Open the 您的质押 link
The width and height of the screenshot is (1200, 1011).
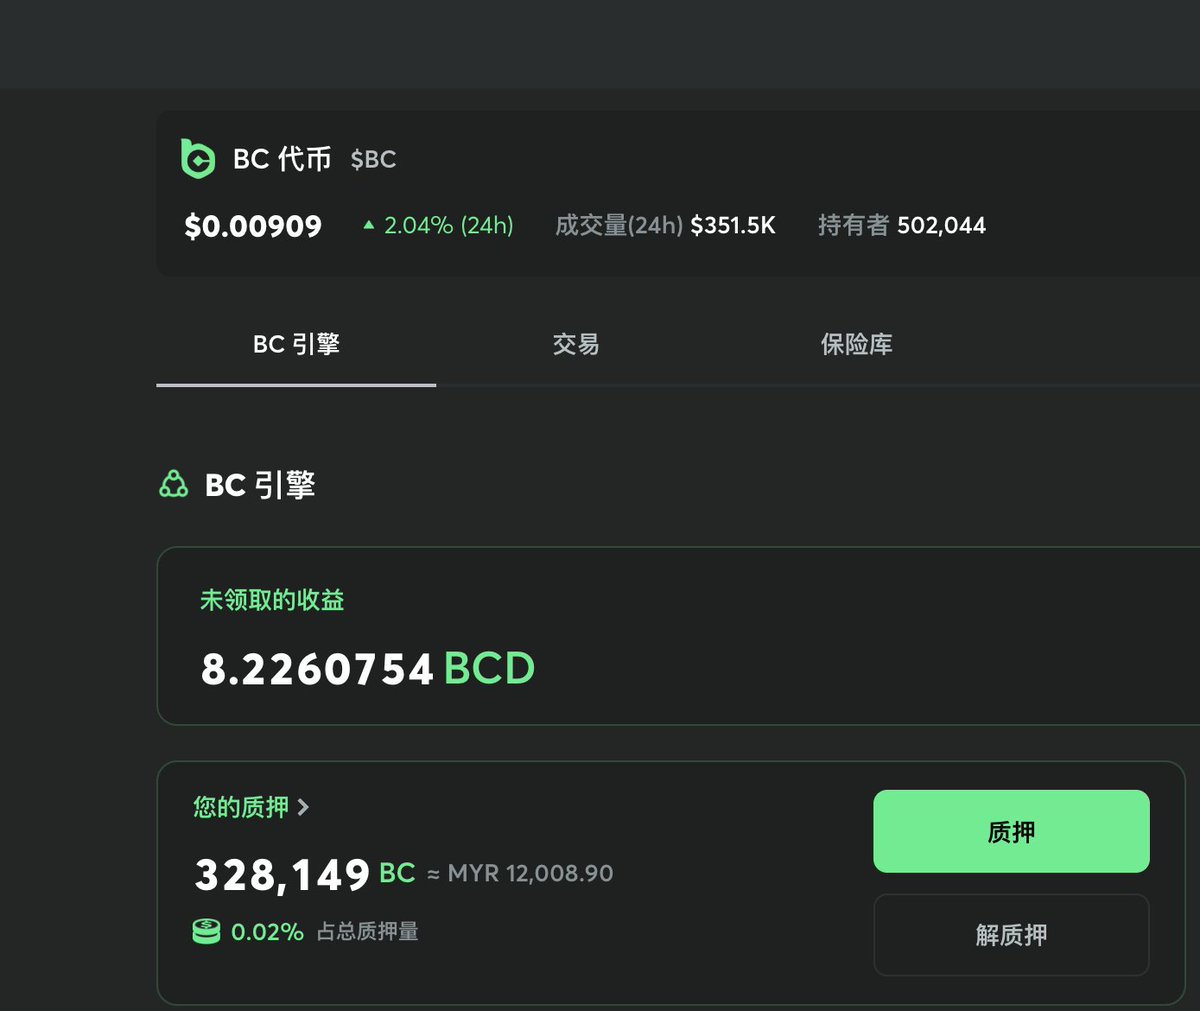coord(241,807)
